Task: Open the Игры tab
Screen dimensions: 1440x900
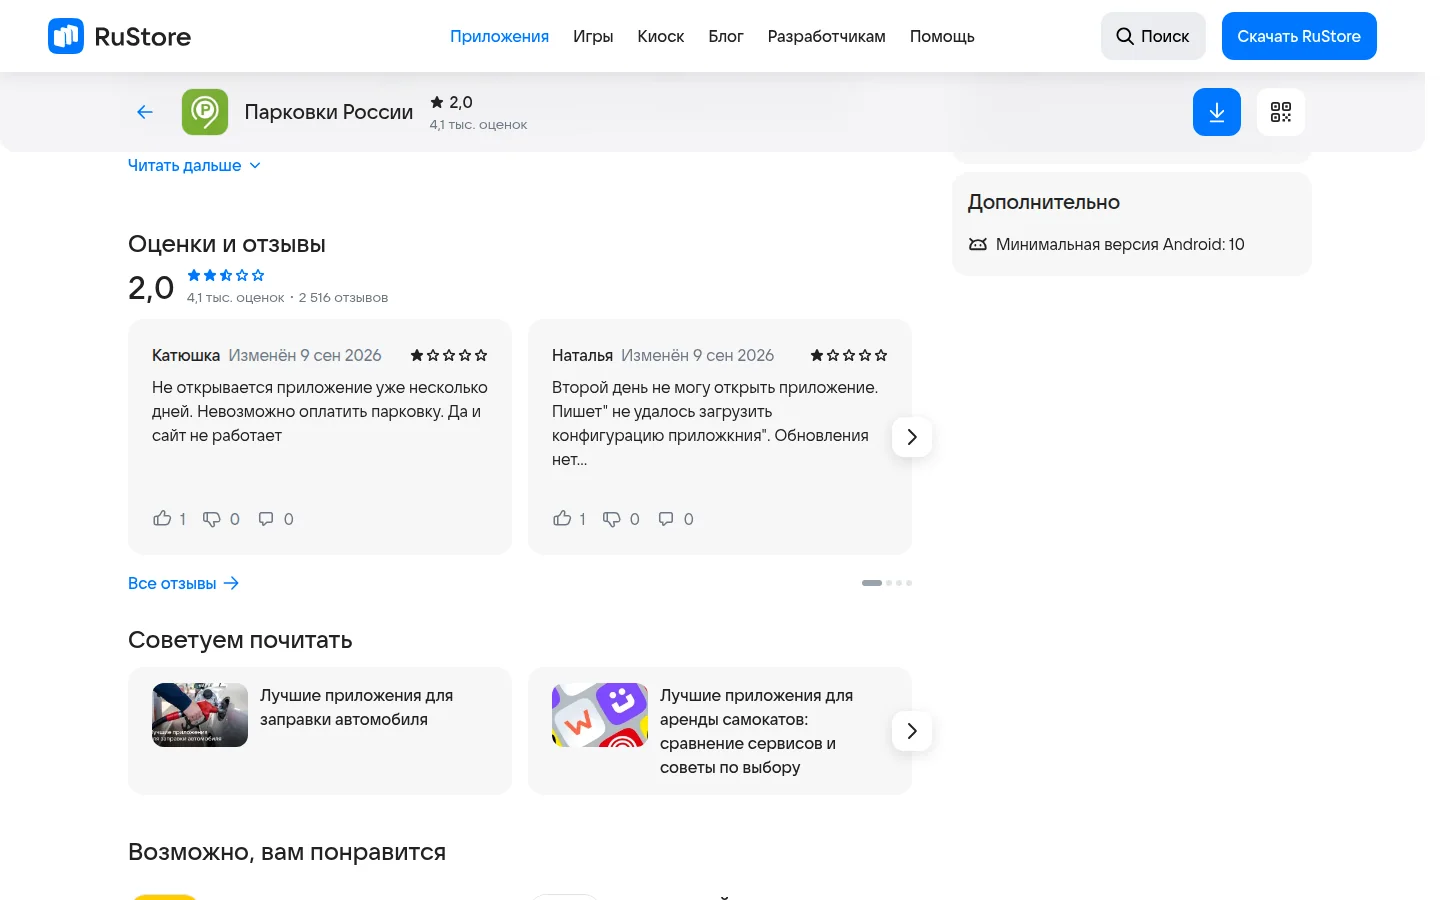Action: [x=593, y=36]
